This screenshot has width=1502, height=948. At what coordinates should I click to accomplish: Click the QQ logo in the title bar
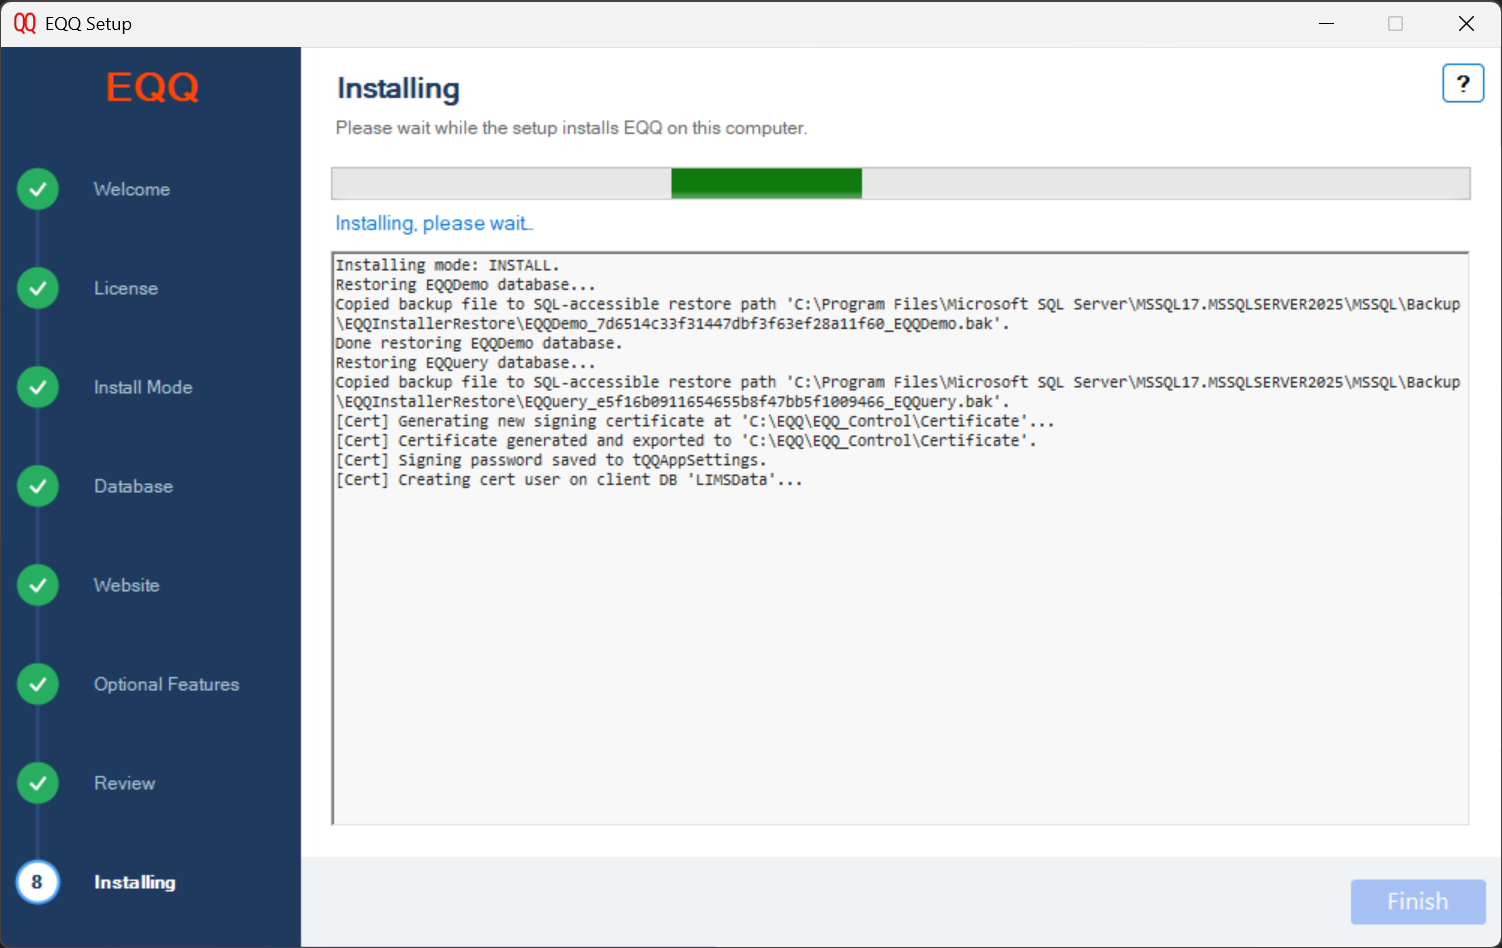tap(24, 23)
